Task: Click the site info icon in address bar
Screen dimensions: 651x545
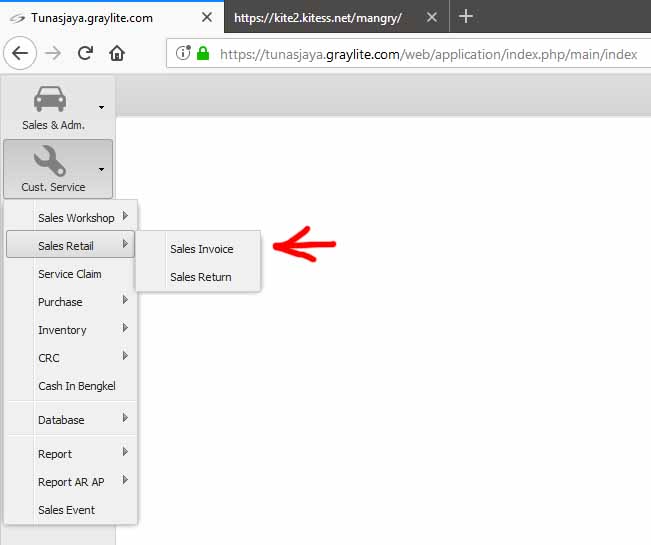Action: [183, 54]
